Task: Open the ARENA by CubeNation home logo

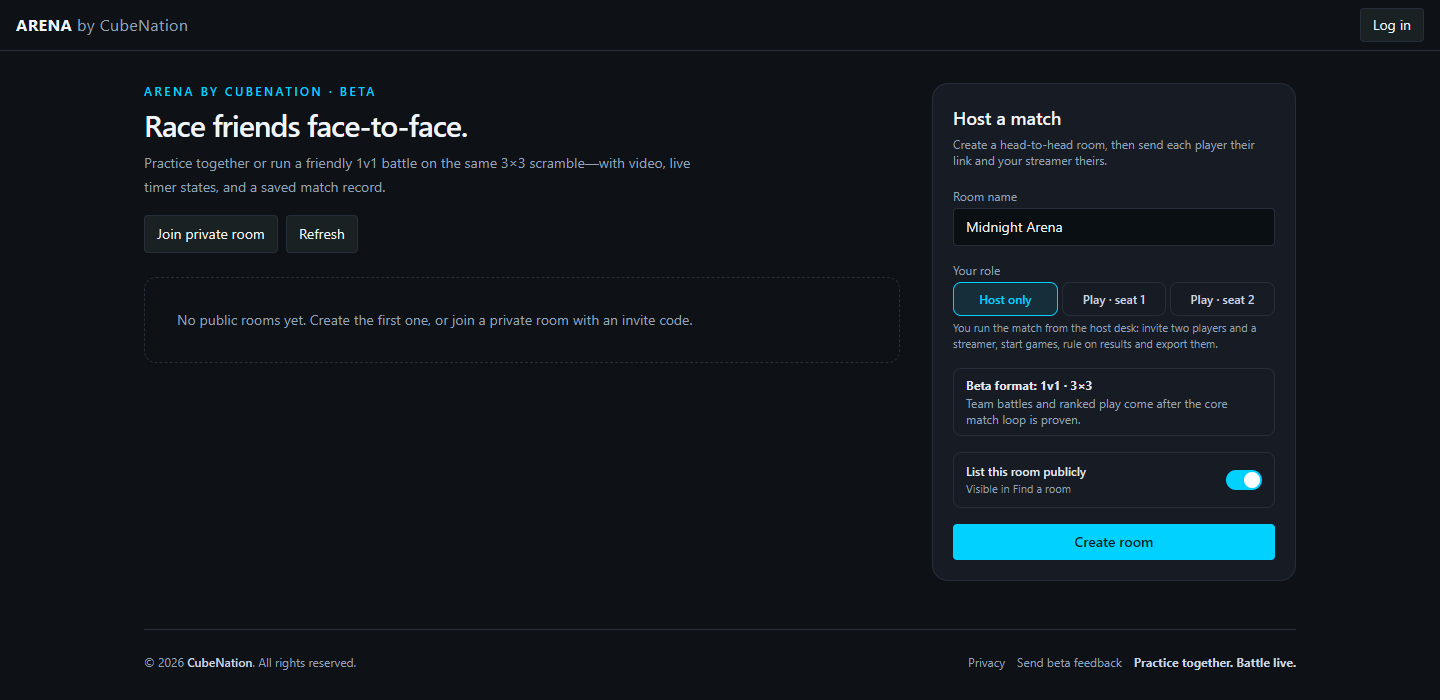Action: tap(102, 25)
